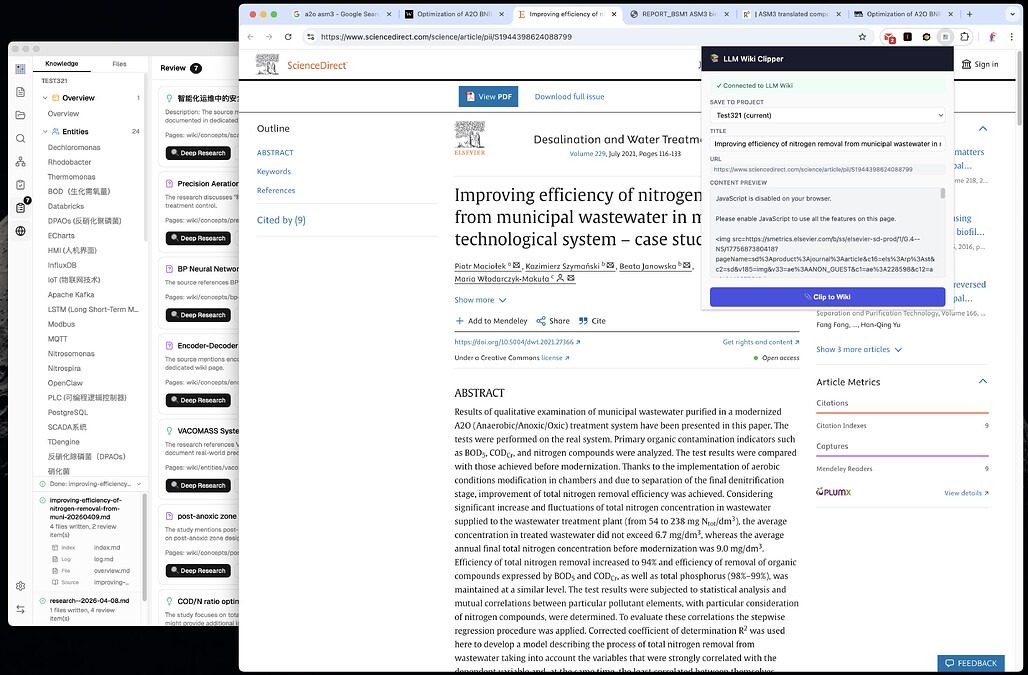Close the active Improving efficiency tab
This screenshot has height=675, width=1028.
pos(614,14)
